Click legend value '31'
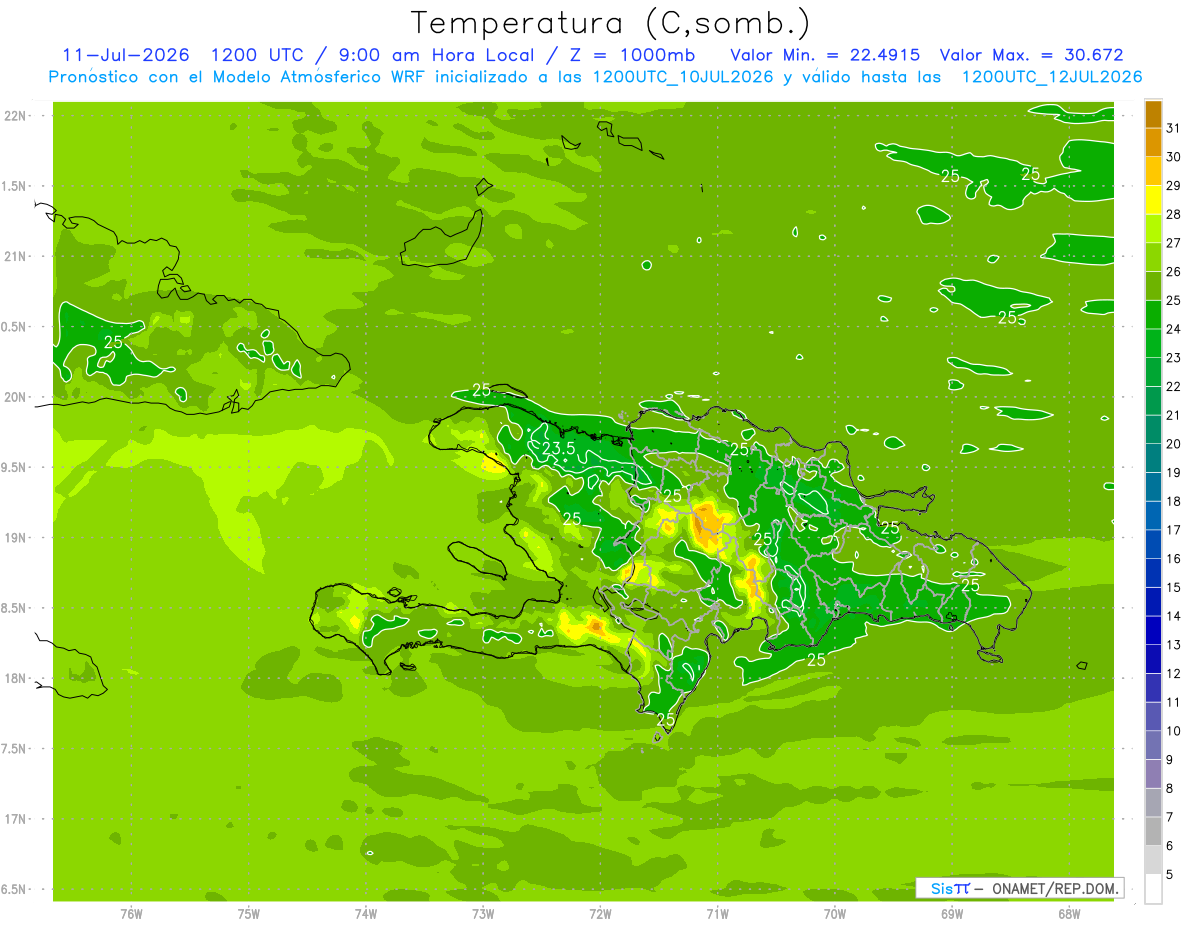Image resolution: width=1200 pixels, height=927 pixels. (x=1174, y=128)
